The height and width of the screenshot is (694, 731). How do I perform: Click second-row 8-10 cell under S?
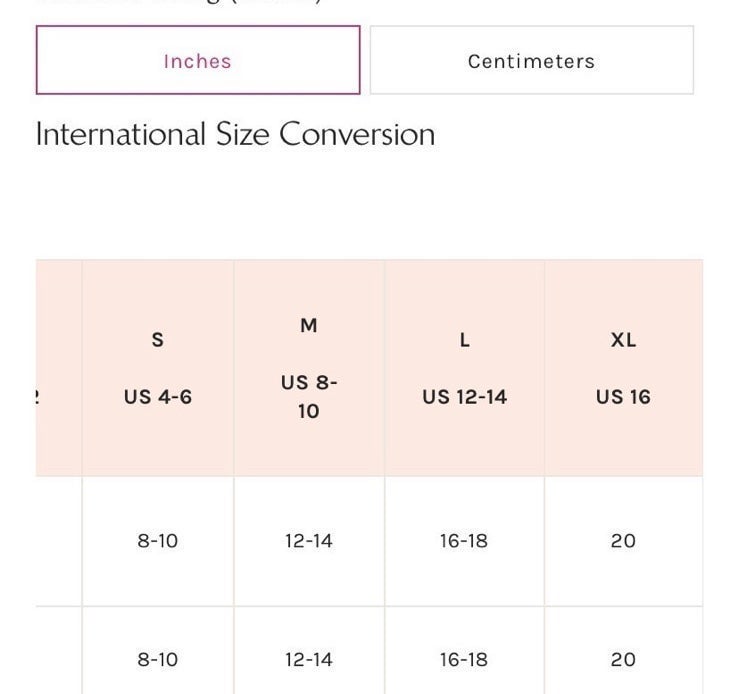coord(158,651)
